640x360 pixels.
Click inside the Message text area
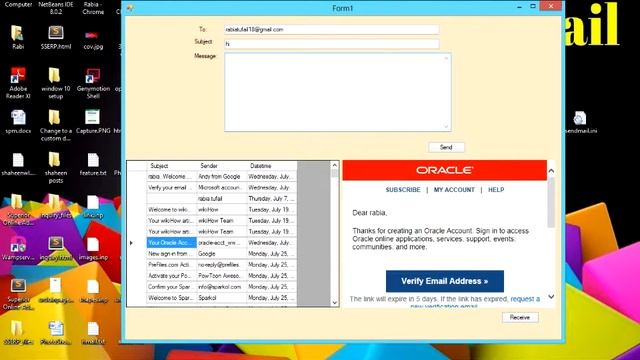tap(338, 92)
